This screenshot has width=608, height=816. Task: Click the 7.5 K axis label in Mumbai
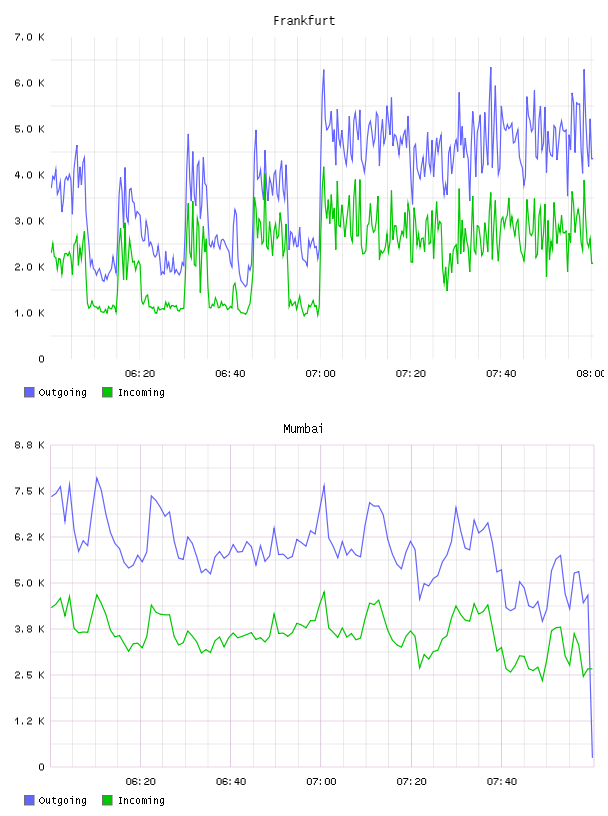pos(30,491)
